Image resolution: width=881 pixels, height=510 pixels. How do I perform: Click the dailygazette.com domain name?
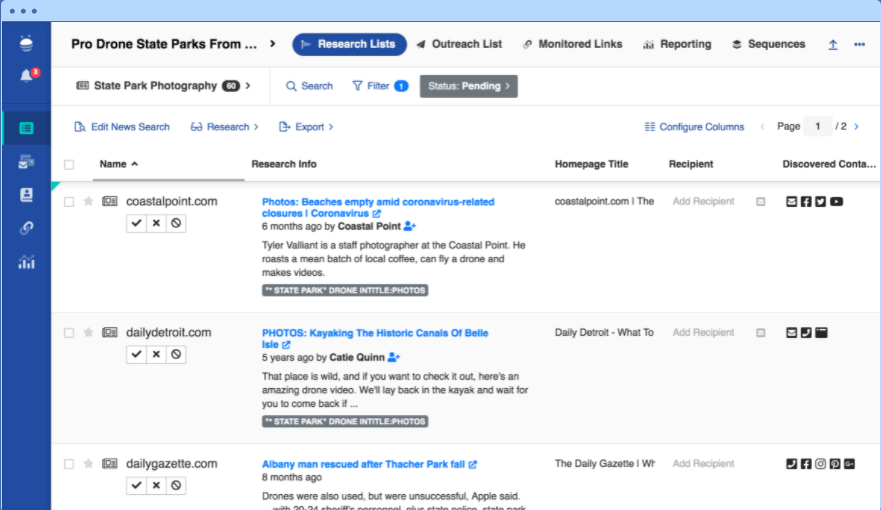coord(171,463)
